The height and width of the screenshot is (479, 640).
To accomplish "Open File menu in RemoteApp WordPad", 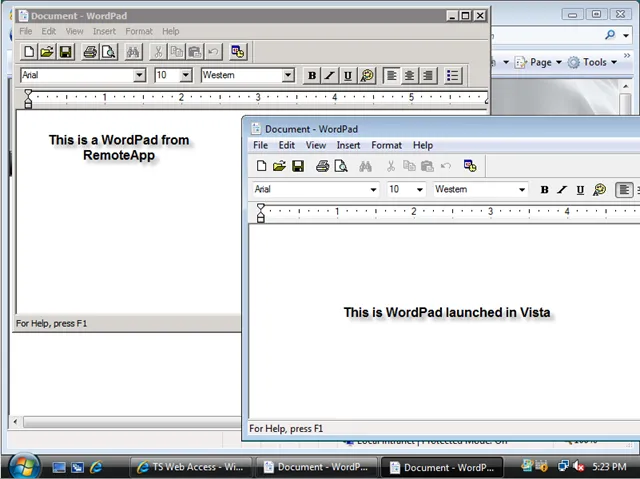I will click(26, 31).
